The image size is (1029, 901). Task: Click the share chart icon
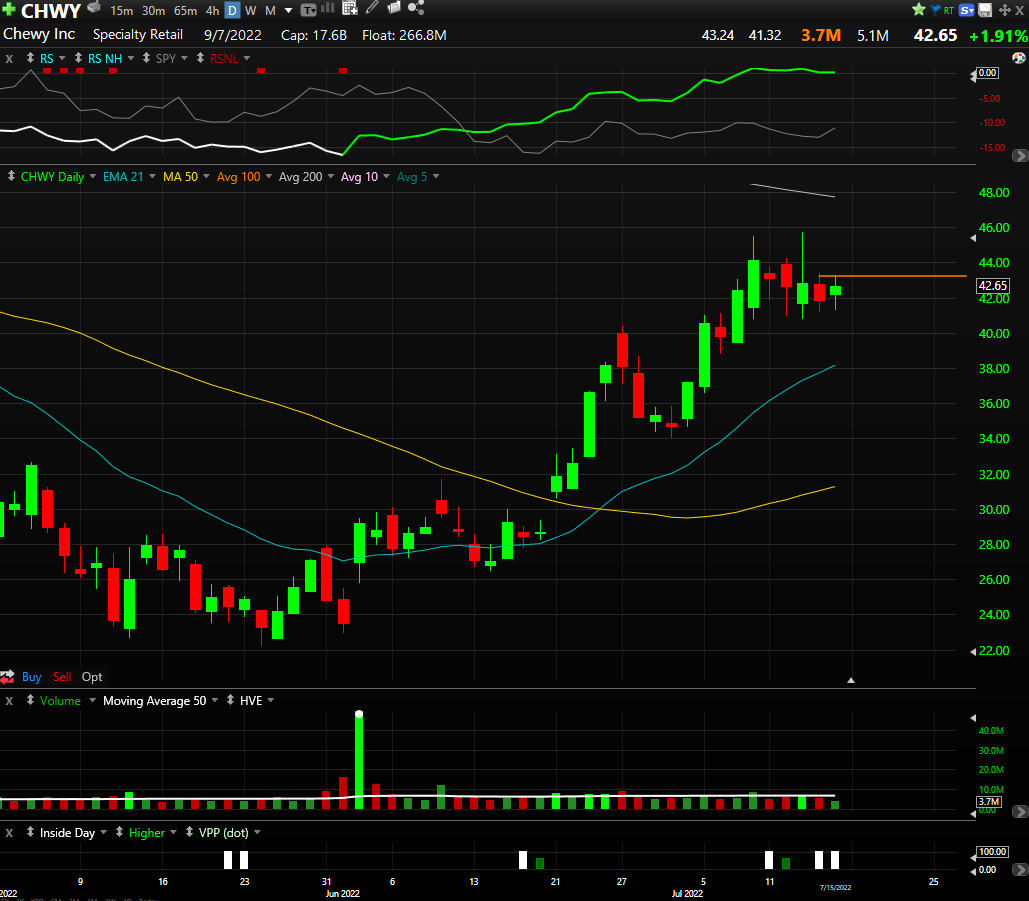pos(416,8)
